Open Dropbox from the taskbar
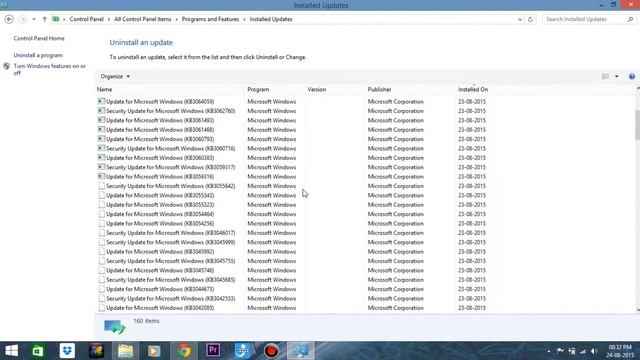This screenshot has height=360, width=640. tap(67, 351)
